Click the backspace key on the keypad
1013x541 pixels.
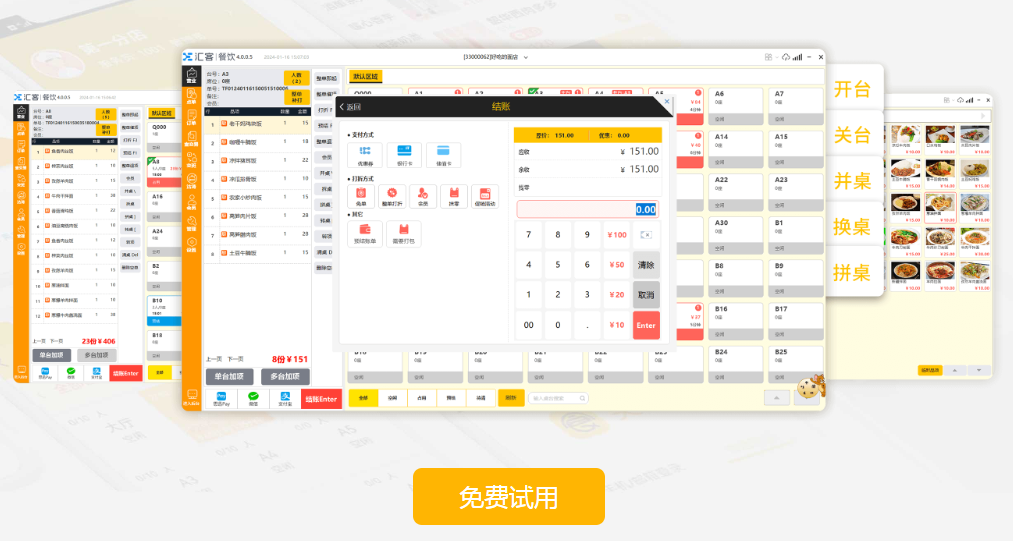tap(646, 235)
